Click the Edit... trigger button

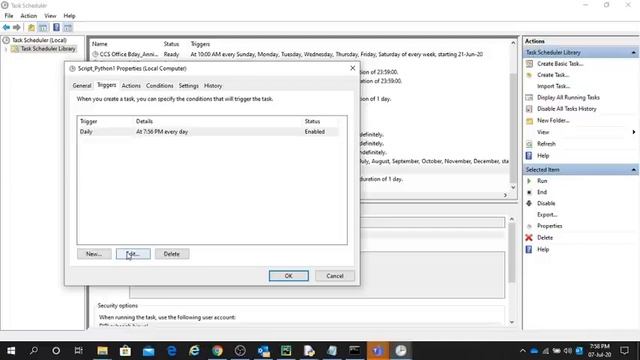133,254
